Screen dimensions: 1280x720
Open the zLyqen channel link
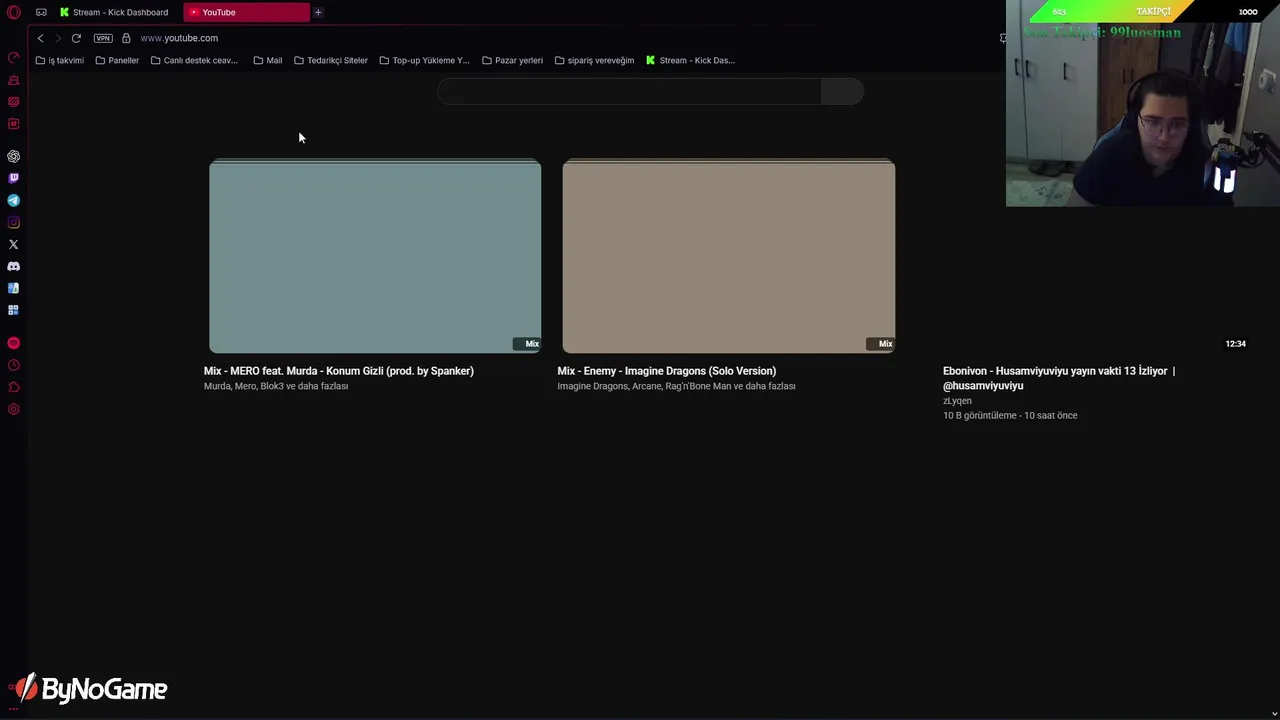point(957,401)
